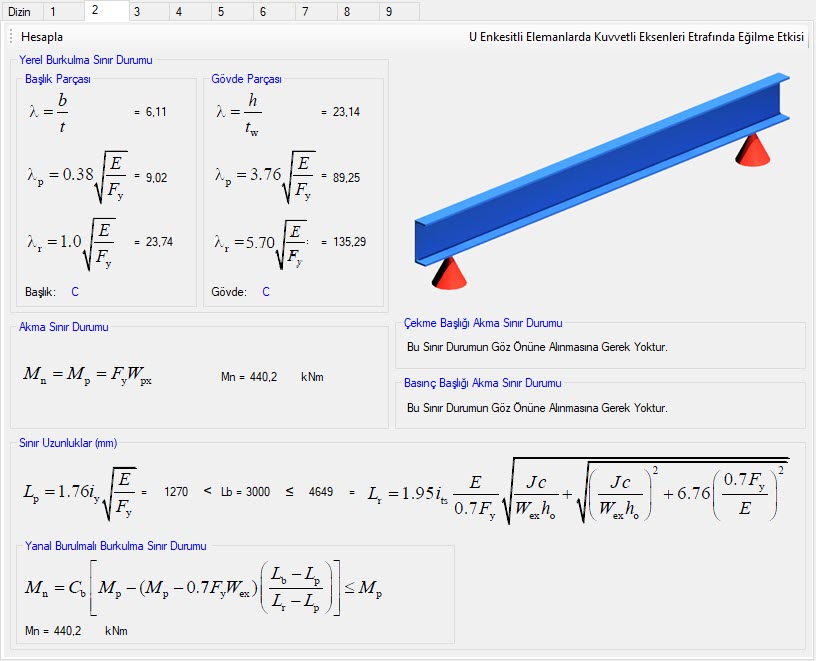The height and width of the screenshot is (661, 816).
Task: Click the Gövde classification value C
Action: (x=266, y=292)
